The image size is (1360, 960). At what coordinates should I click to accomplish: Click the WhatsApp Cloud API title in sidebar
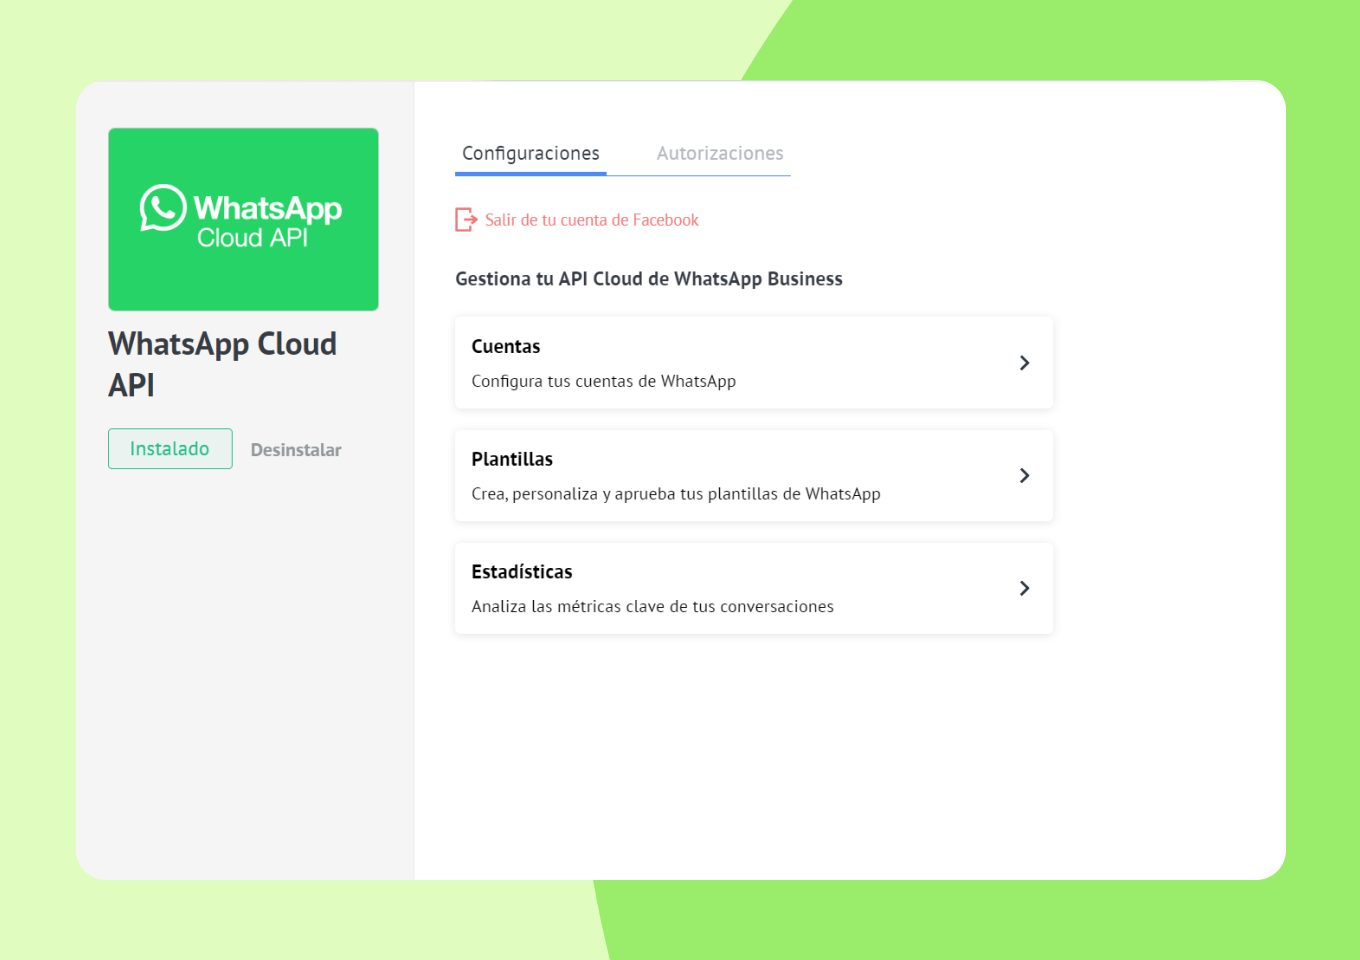click(x=222, y=364)
